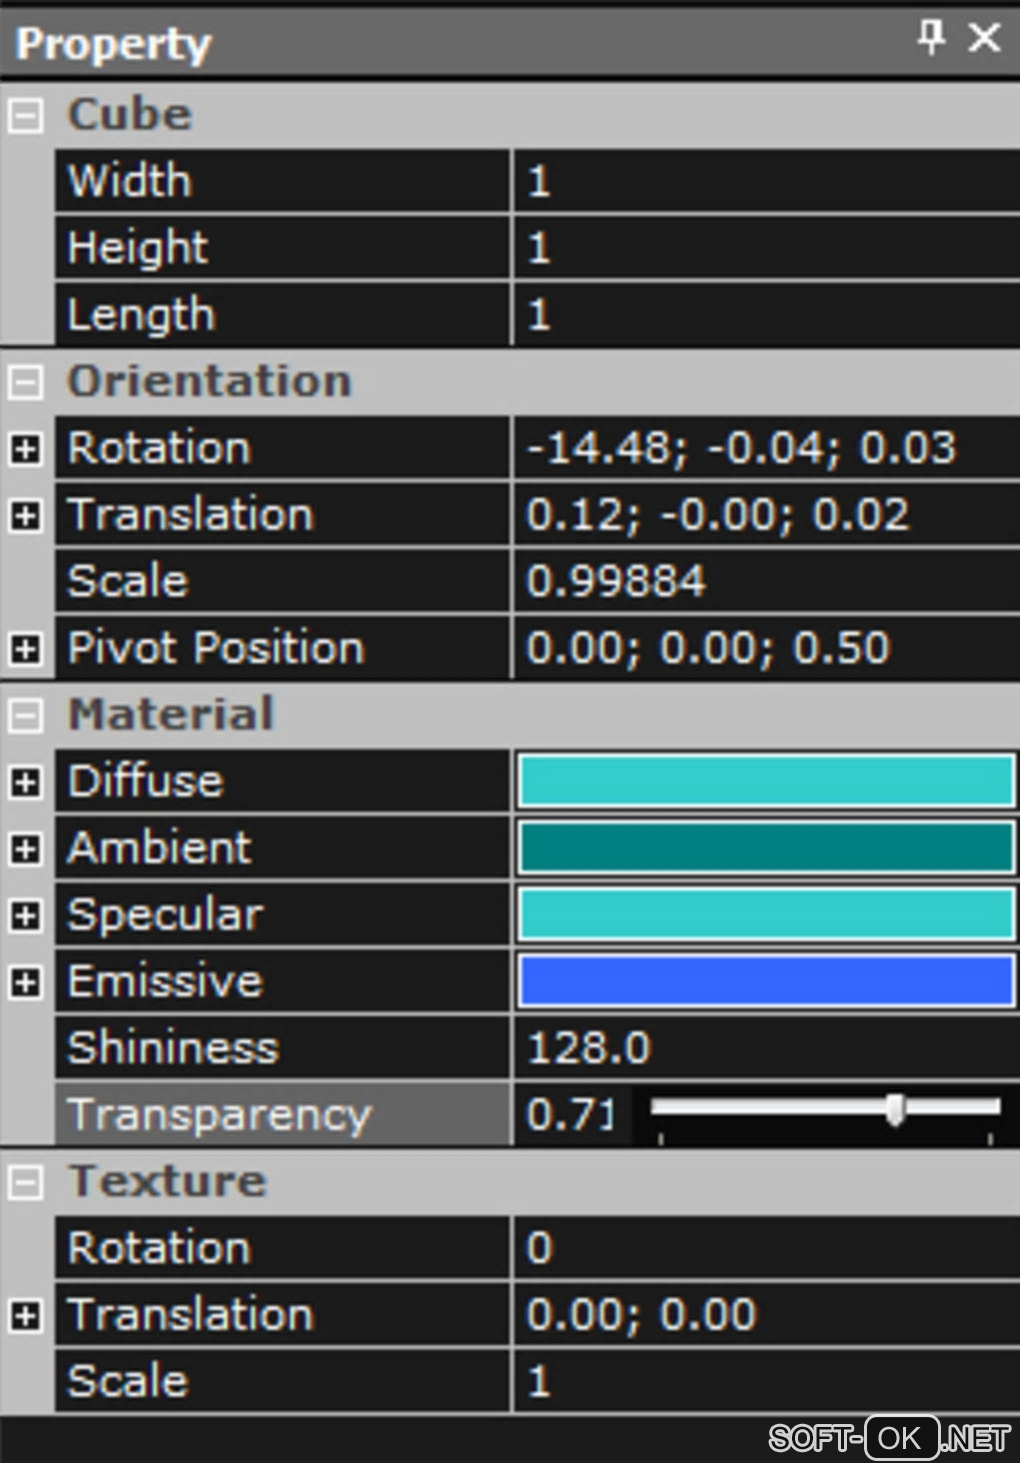The image size is (1020, 1463).
Task: Click the Rotation value -14.48; -0.04; 0.03
Action: [x=767, y=448]
